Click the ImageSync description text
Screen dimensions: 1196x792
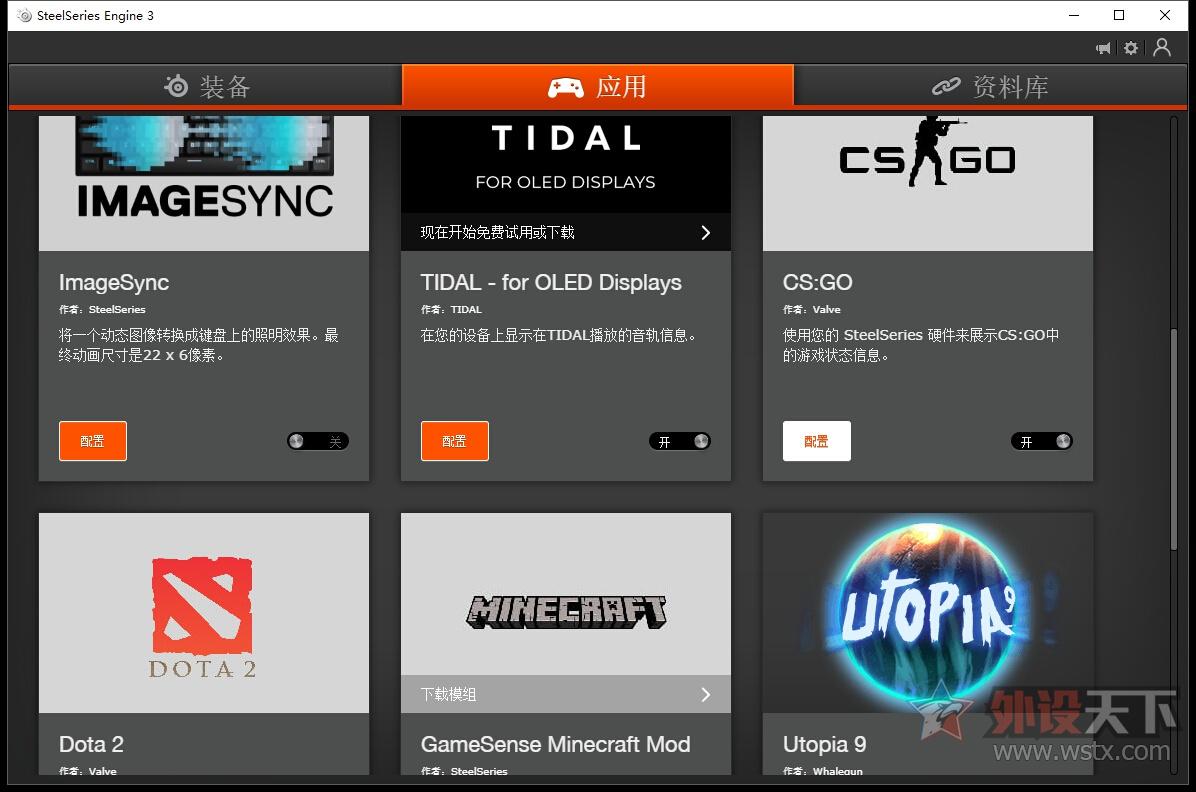point(198,345)
